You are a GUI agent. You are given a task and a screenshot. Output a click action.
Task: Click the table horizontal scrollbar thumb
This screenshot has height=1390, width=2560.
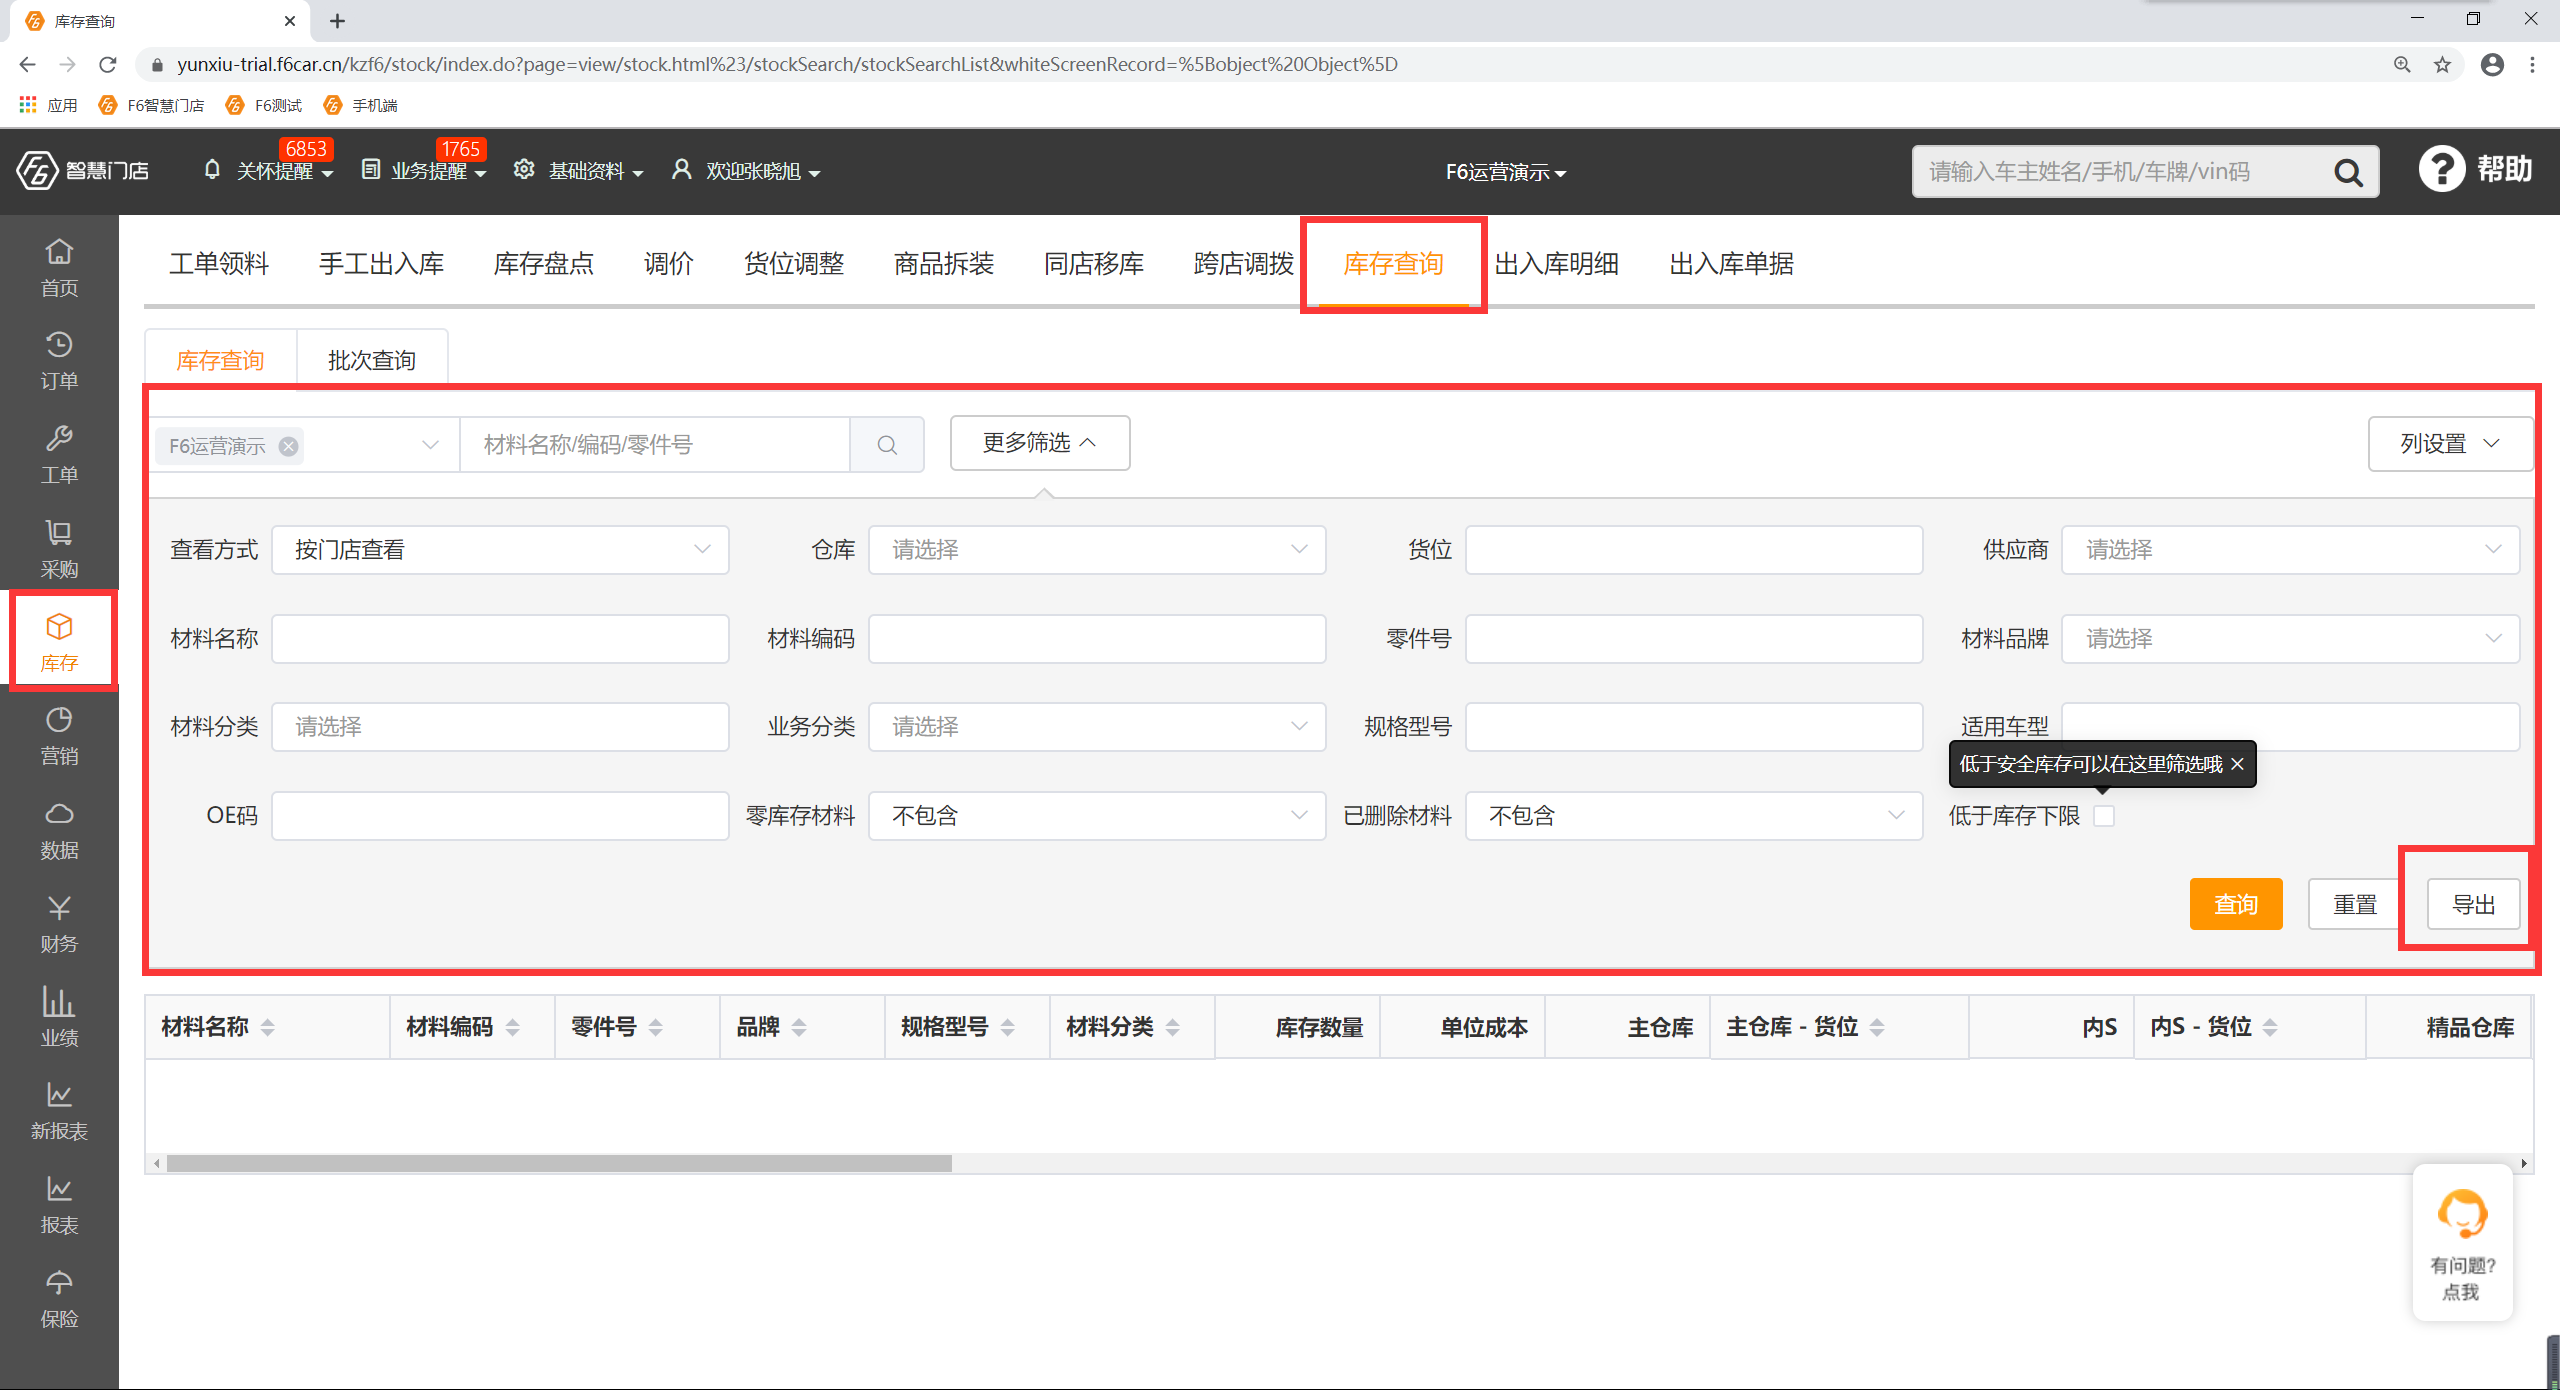[559, 1163]
